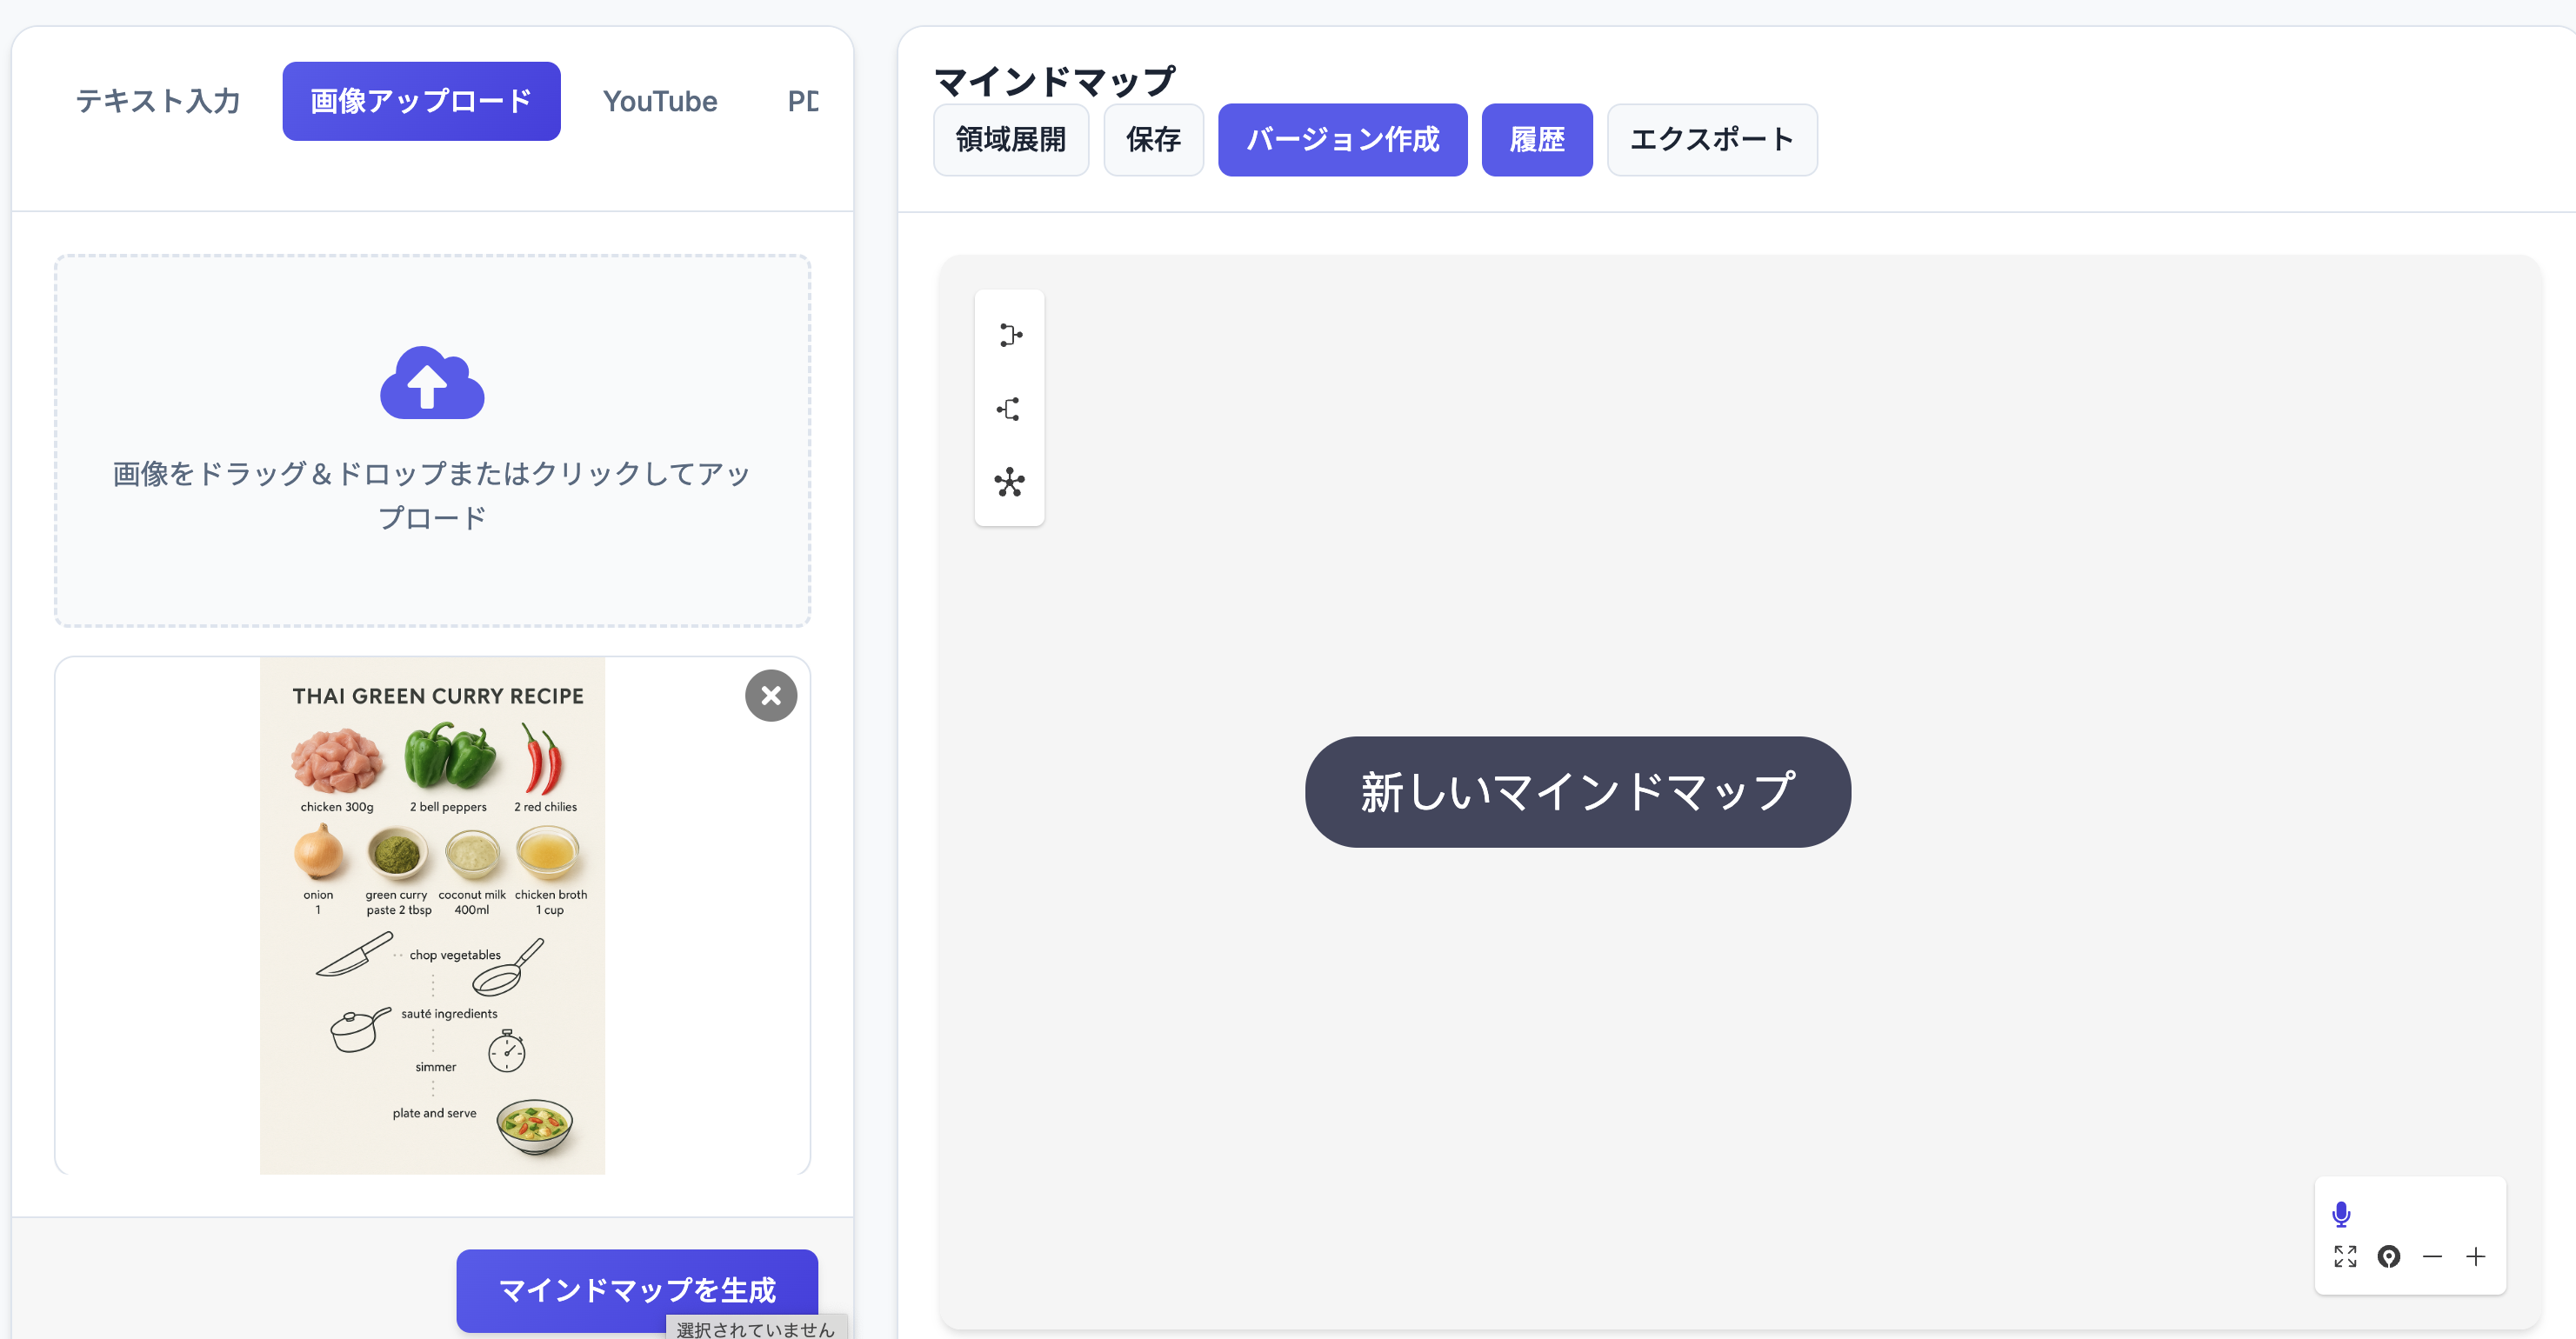The image size is (2576, 1339).
Task: Zoom out with the minus icon
Action: [x=2432, y=1256]
